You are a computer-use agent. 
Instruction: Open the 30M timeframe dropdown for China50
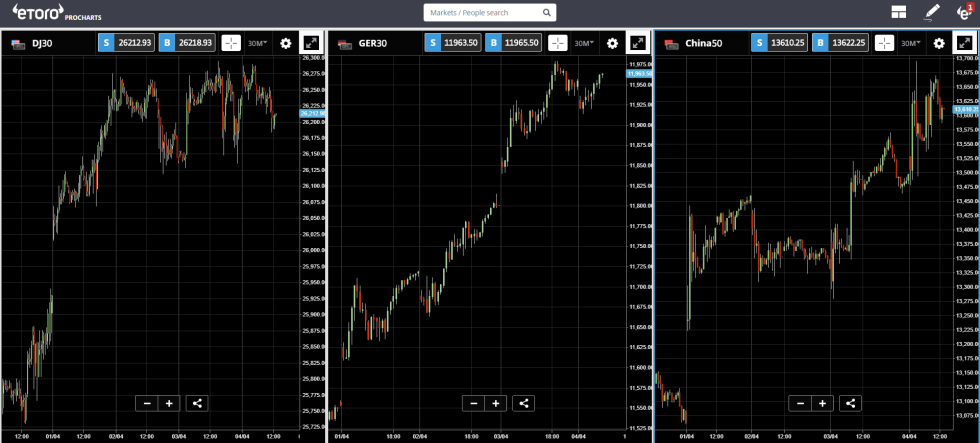910,43
